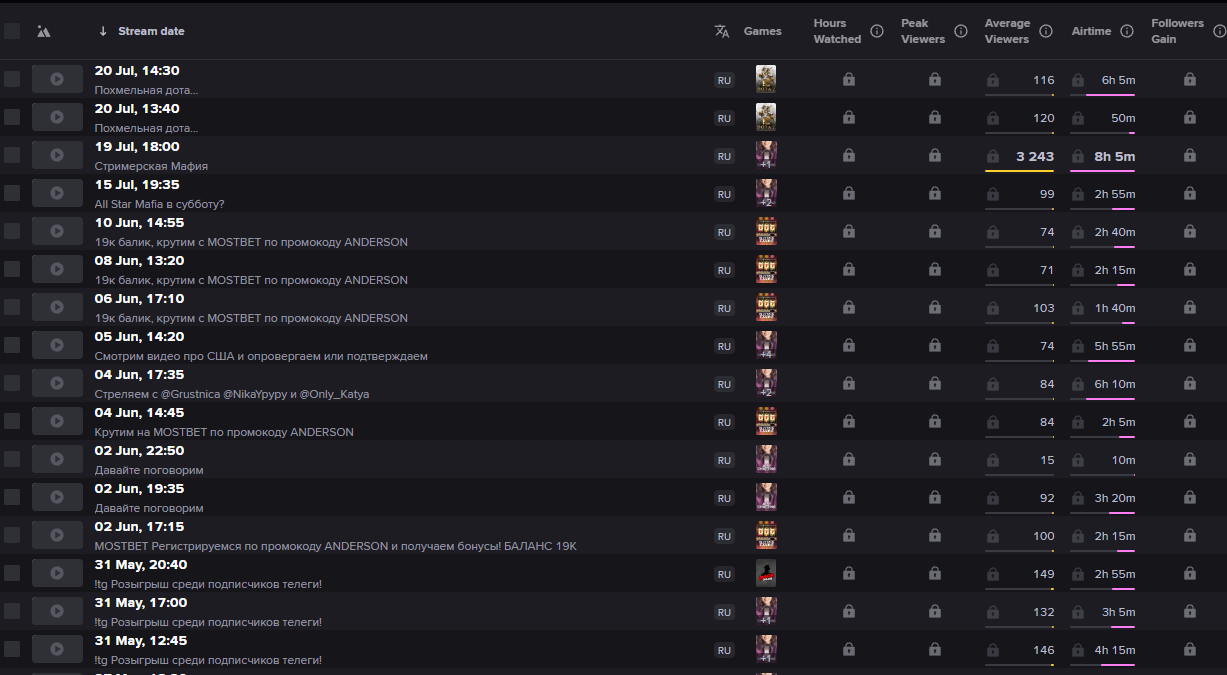This screenshot has width=1227, height=675.
Task: Open the Стримерская Мафия stream entry
Action: pyautogui.click(x=151, y=166)
